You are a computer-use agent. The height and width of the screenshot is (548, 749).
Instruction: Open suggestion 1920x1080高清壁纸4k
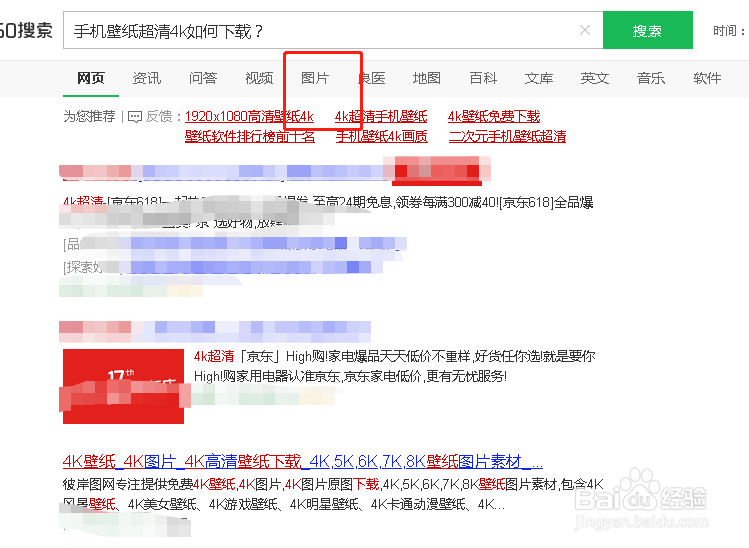pyautogui.click(x=249, y=116)
